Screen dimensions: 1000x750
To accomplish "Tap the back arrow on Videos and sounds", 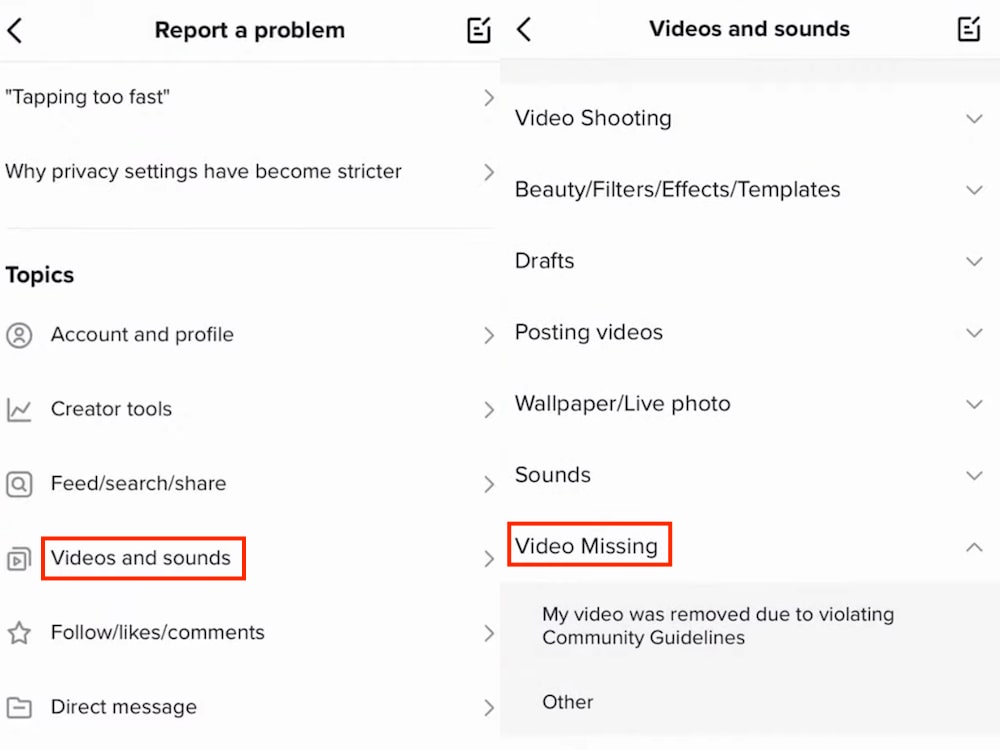I will pos(521,30).
